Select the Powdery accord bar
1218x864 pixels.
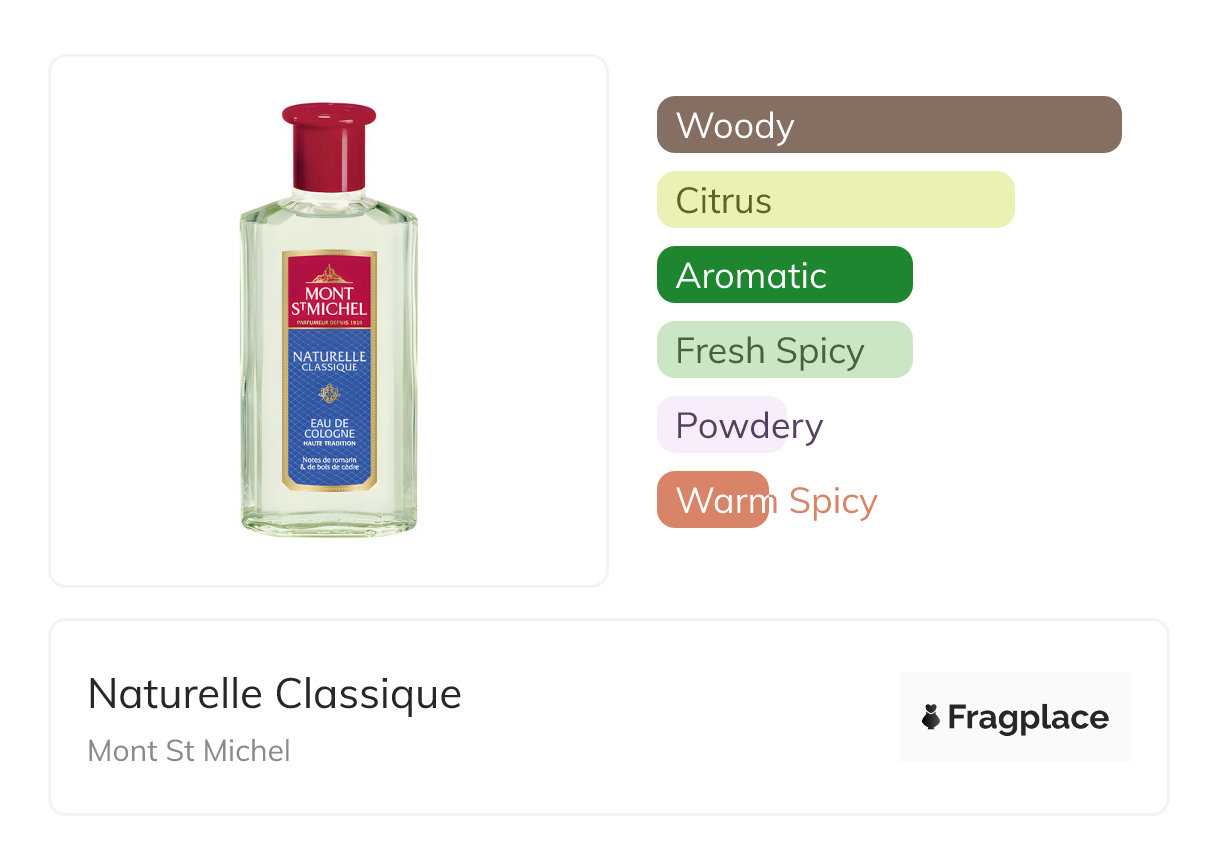click(722, 425)
